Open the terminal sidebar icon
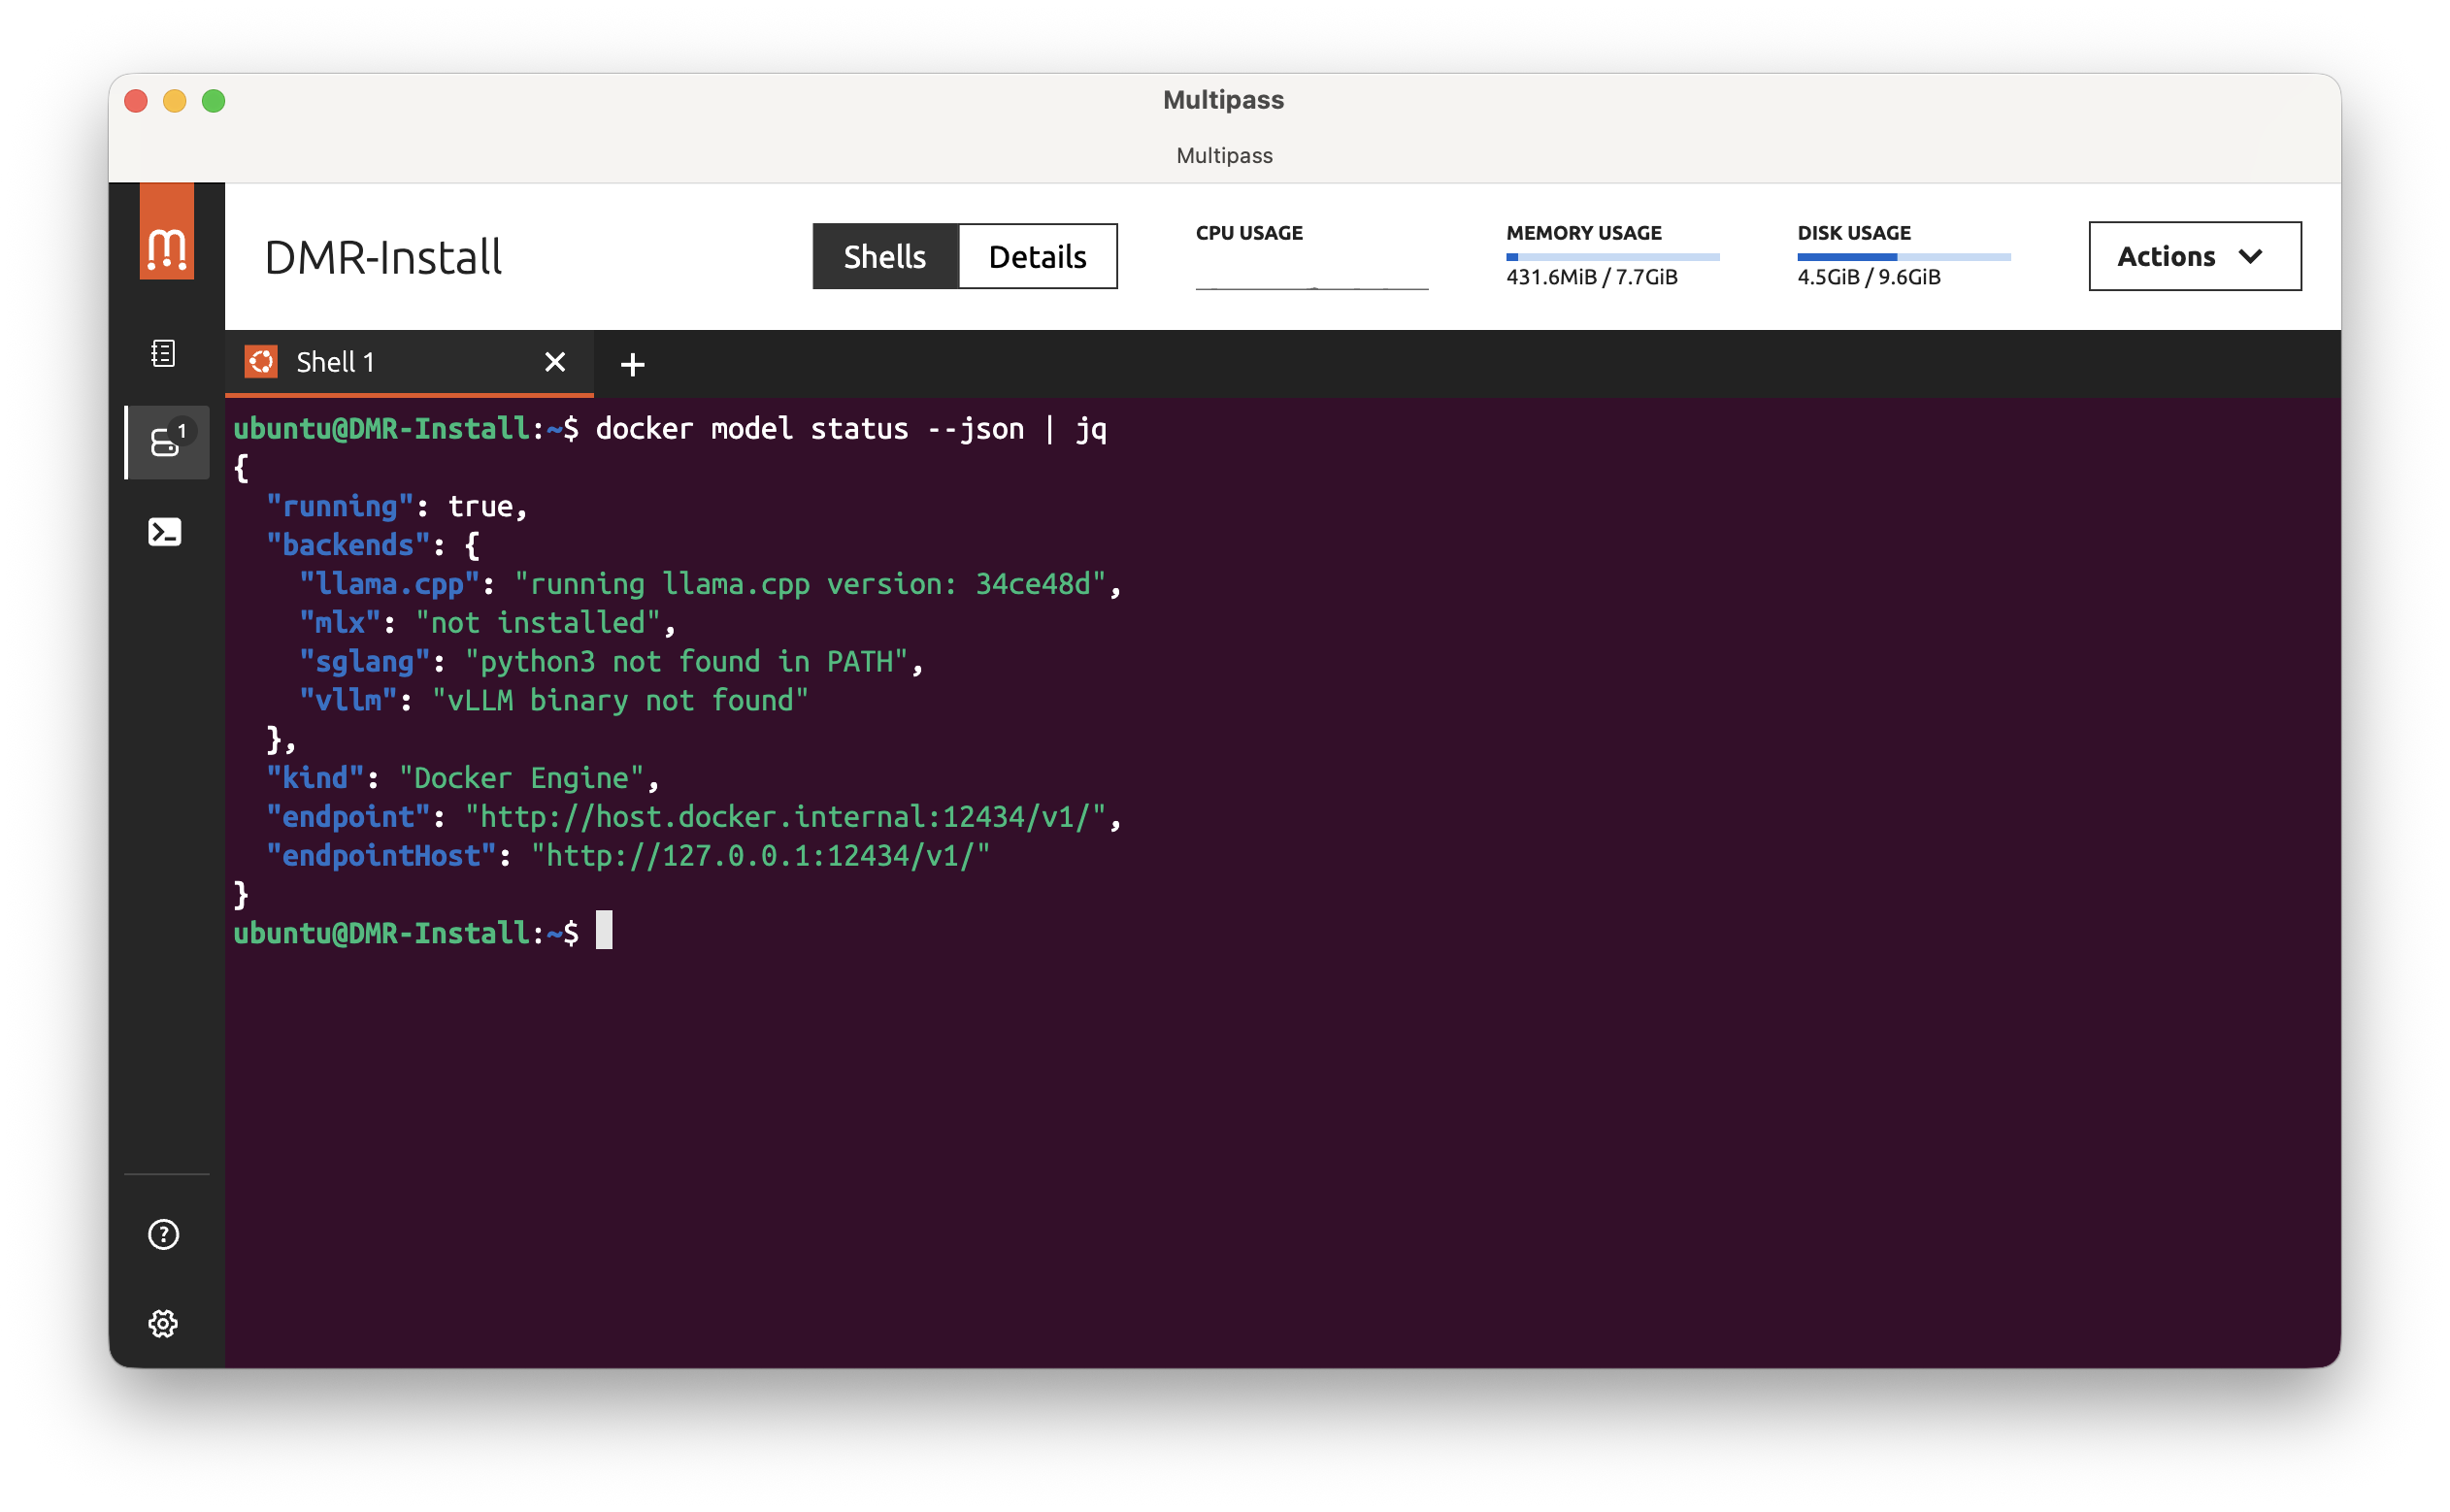Image resolution: width=2450 pixels, height=1512 pixels. (164, 532)
